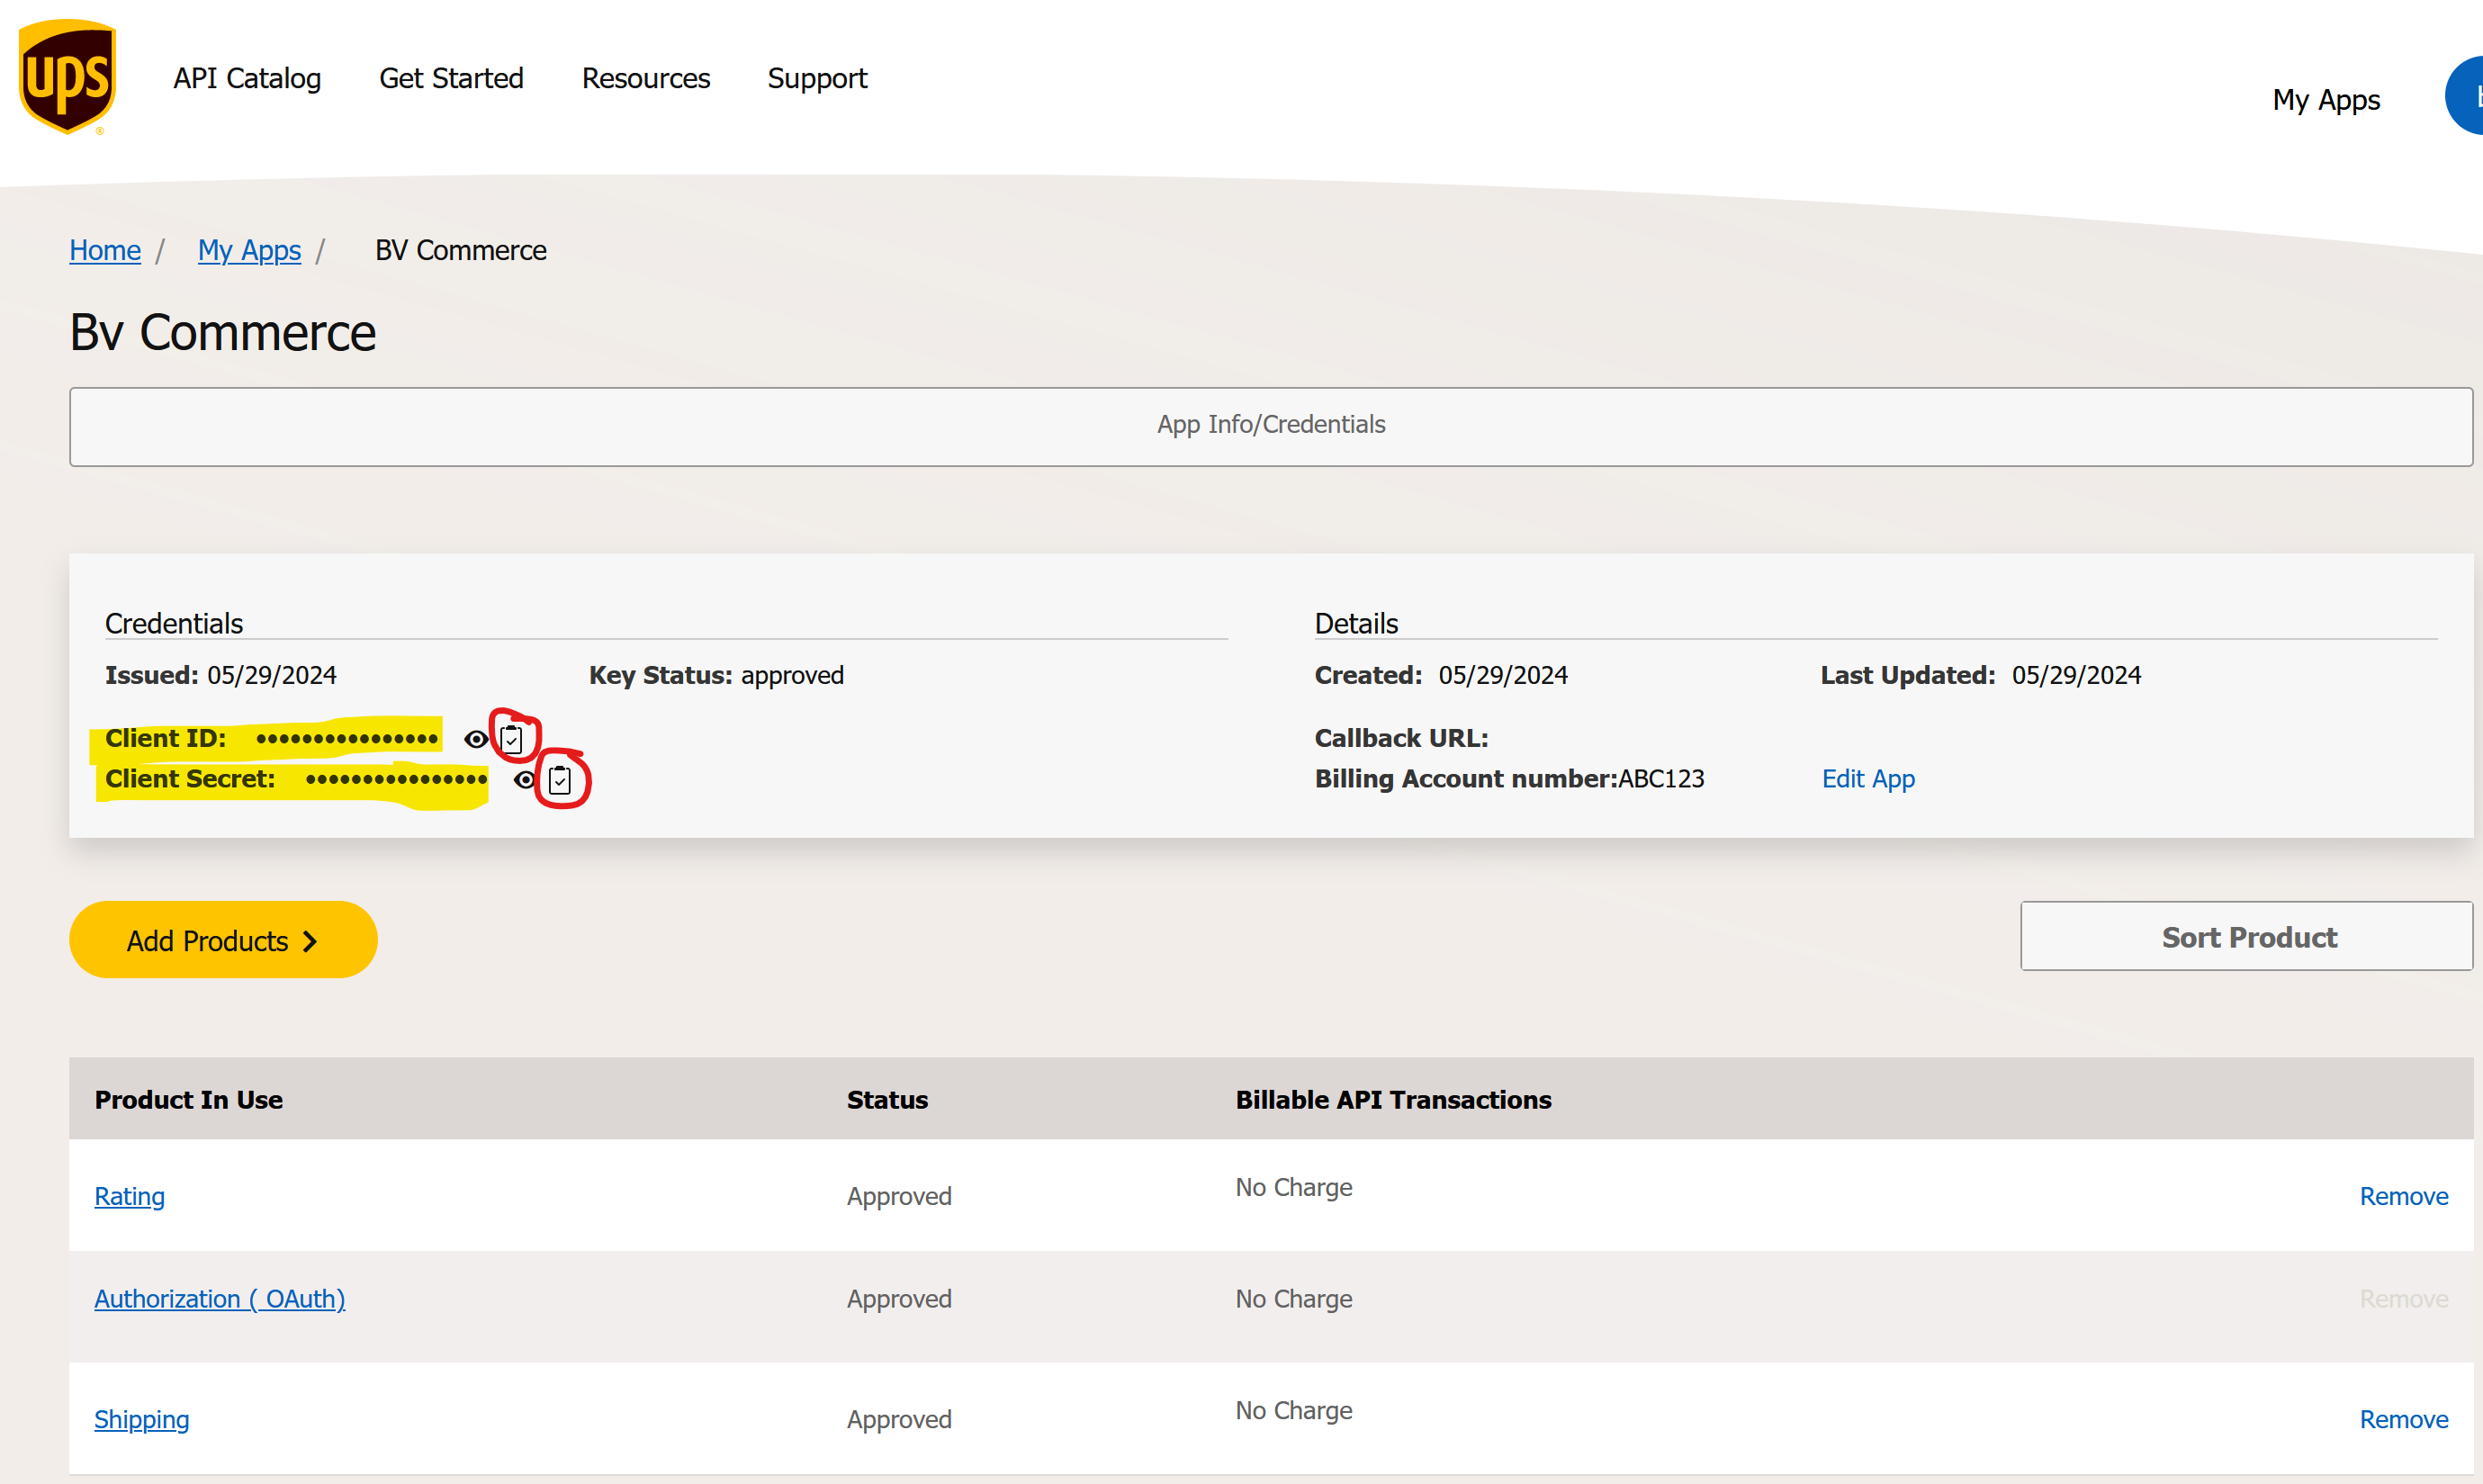The height and width of the screenshot is (1484, 2483).
Task: Click the Add Products button
Action: pyautogui.click(x=223, y=940)
